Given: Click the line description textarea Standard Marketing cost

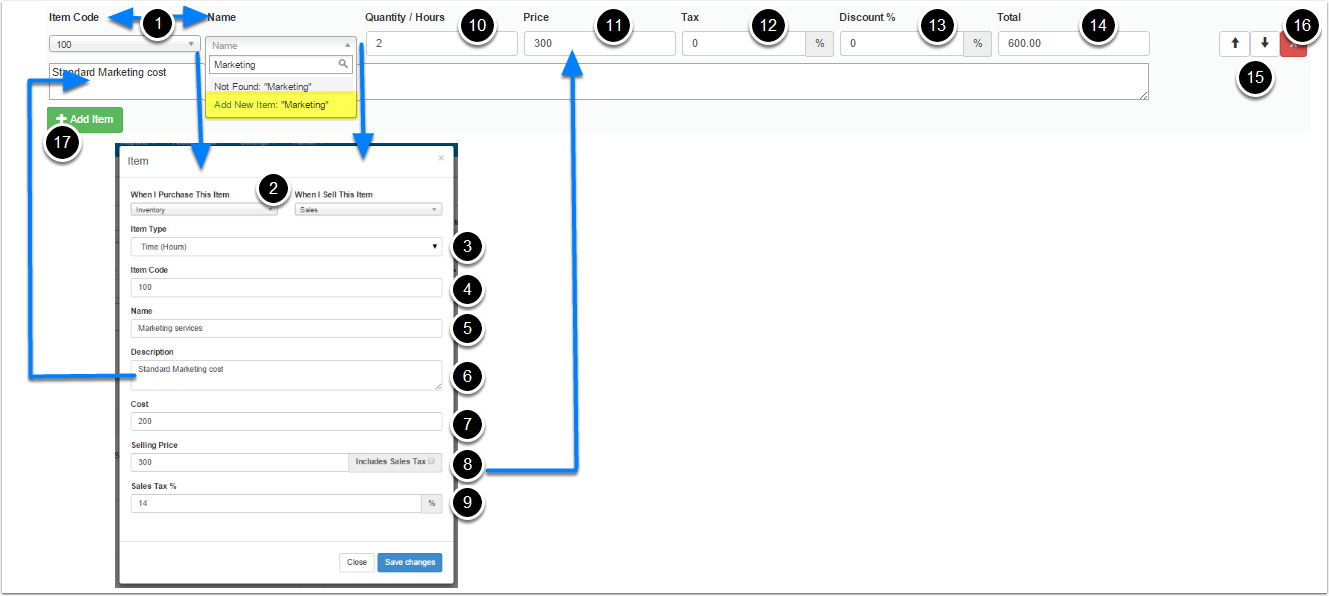Looking at the screenshot, I should point(598,82).
